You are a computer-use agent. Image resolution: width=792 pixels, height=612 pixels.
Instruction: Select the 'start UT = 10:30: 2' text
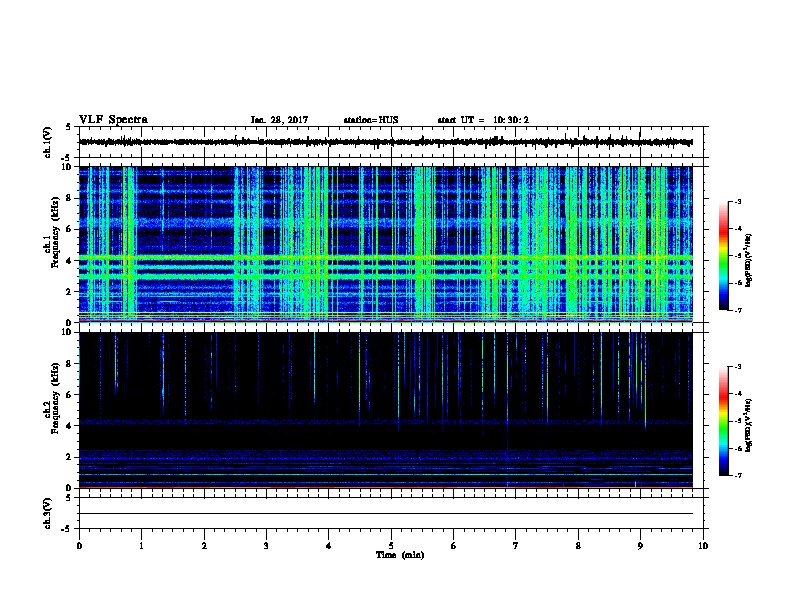pyautogui.click(x=483, y=120)
